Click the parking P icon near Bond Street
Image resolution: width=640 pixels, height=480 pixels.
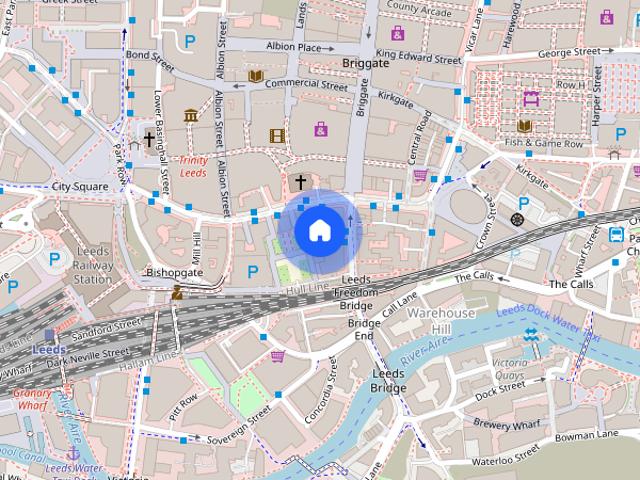pyautogui.click(x=189, y=40)
